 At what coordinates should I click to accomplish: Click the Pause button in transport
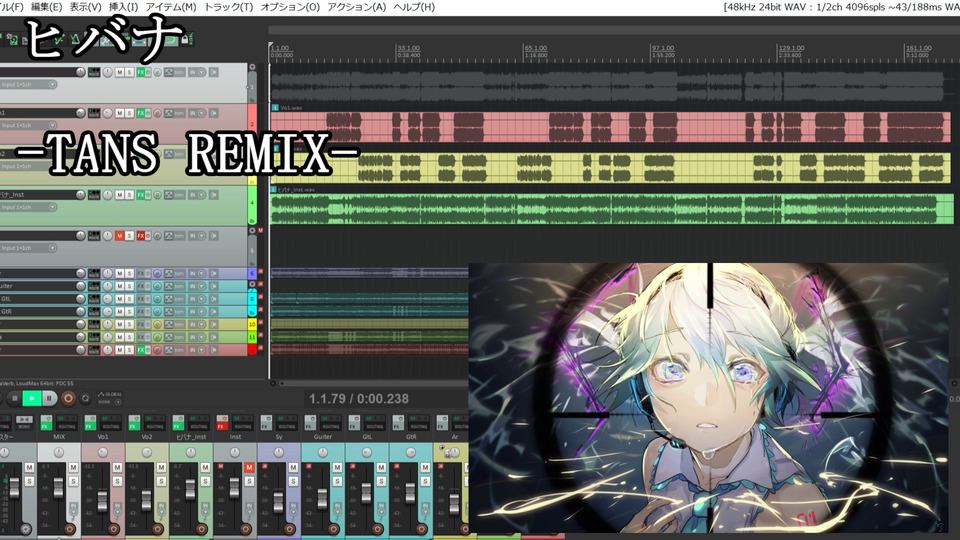[50, 399]
